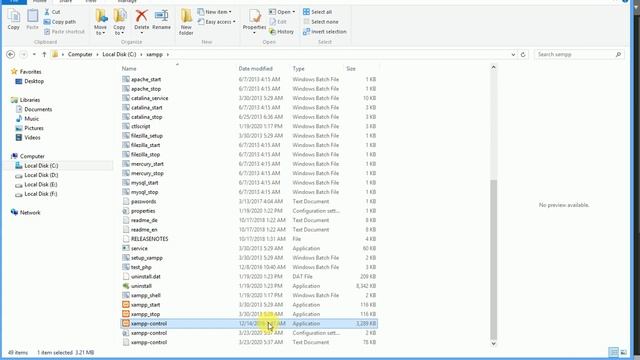Select Desktop in navigation pane
The height and width of the screenshot is (360, 640).
[29, 81]
